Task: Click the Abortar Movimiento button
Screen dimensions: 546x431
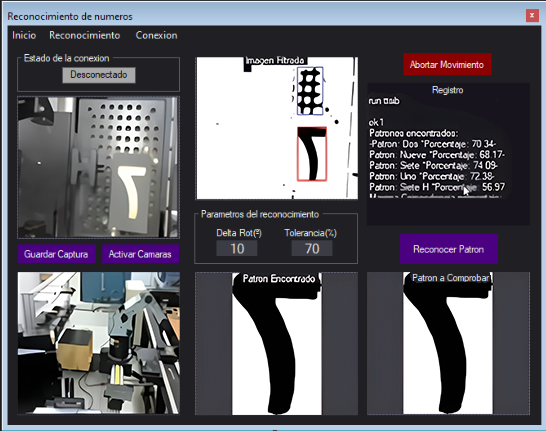Action: pyautogui.click(x=447, y=64)
